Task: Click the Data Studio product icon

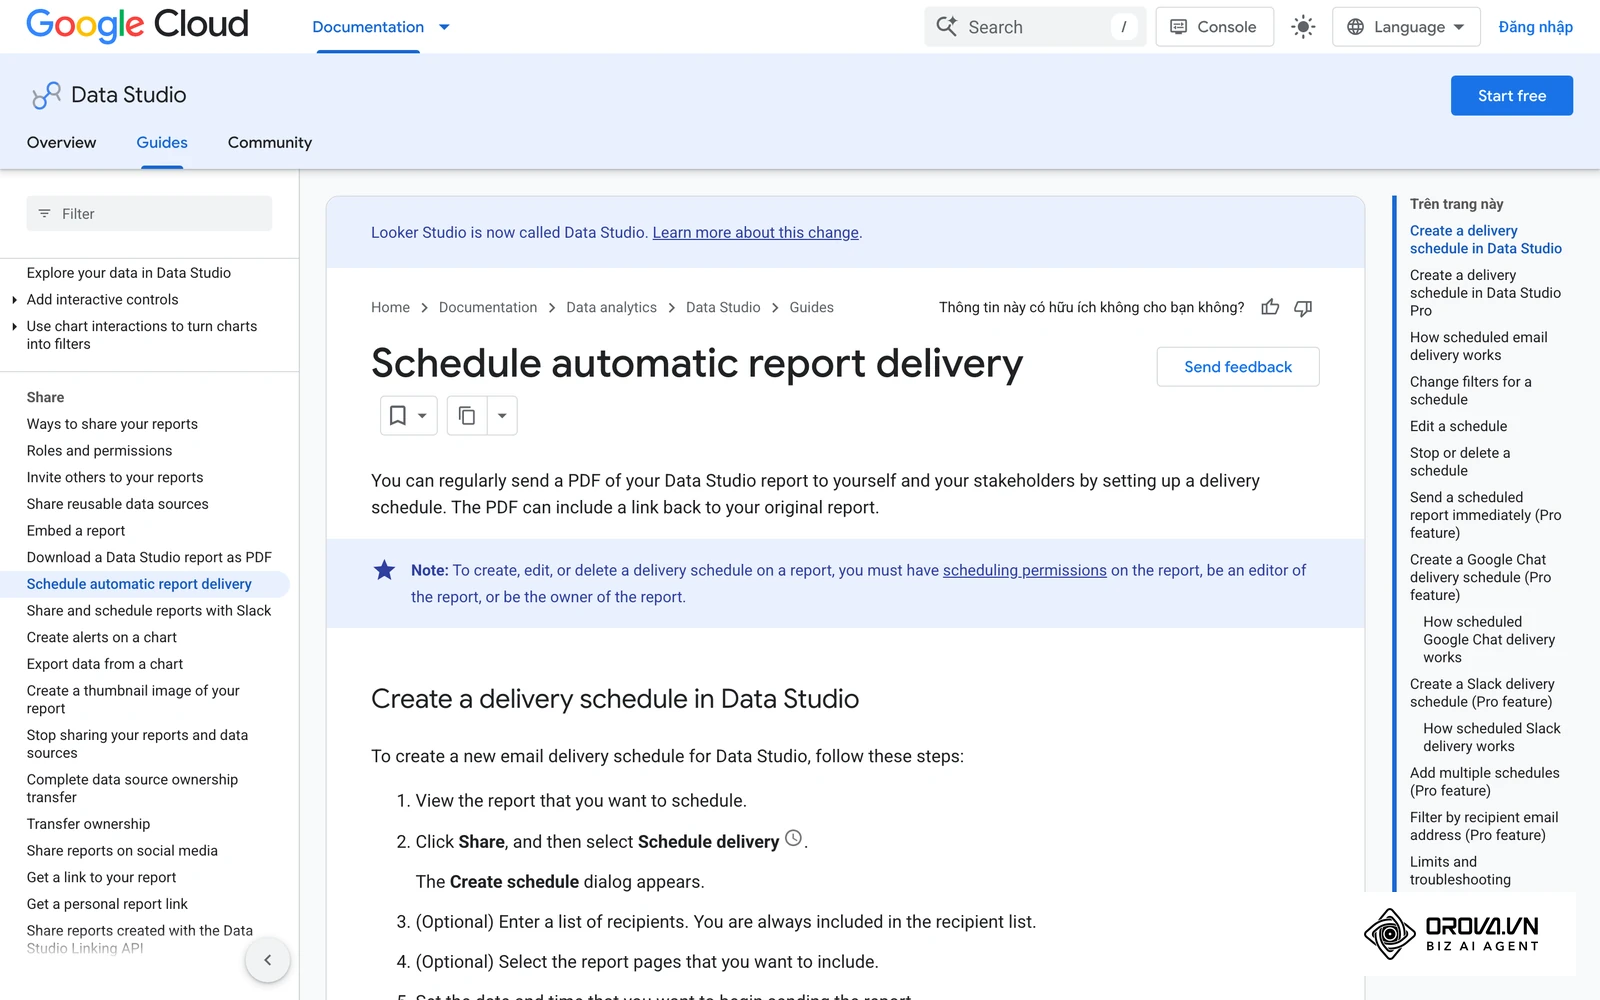Action: point(46,95)
